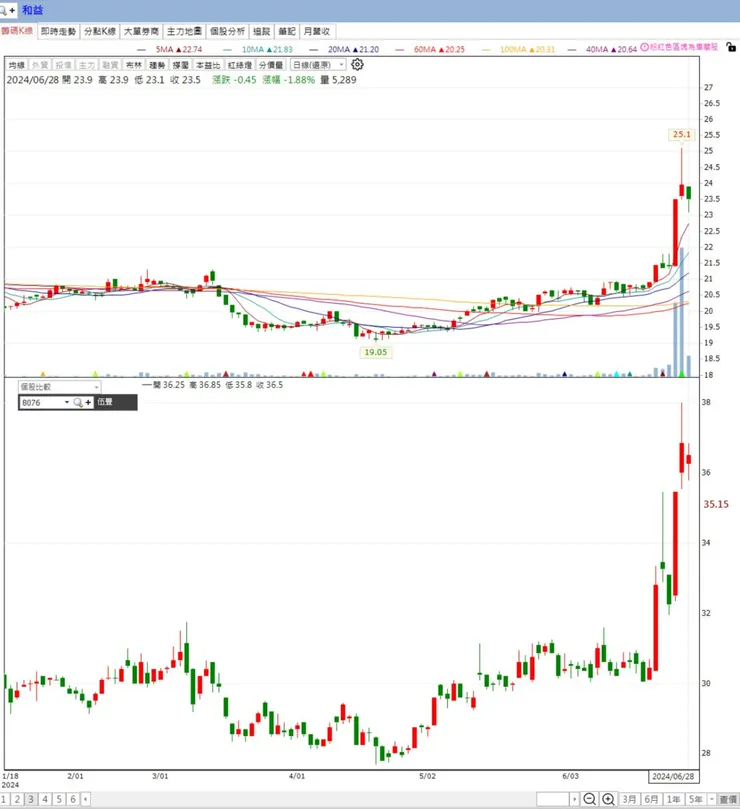740x809 pixels.
Task: Click the 60MA 20.25 legend entry
Action: click(430, 50)
